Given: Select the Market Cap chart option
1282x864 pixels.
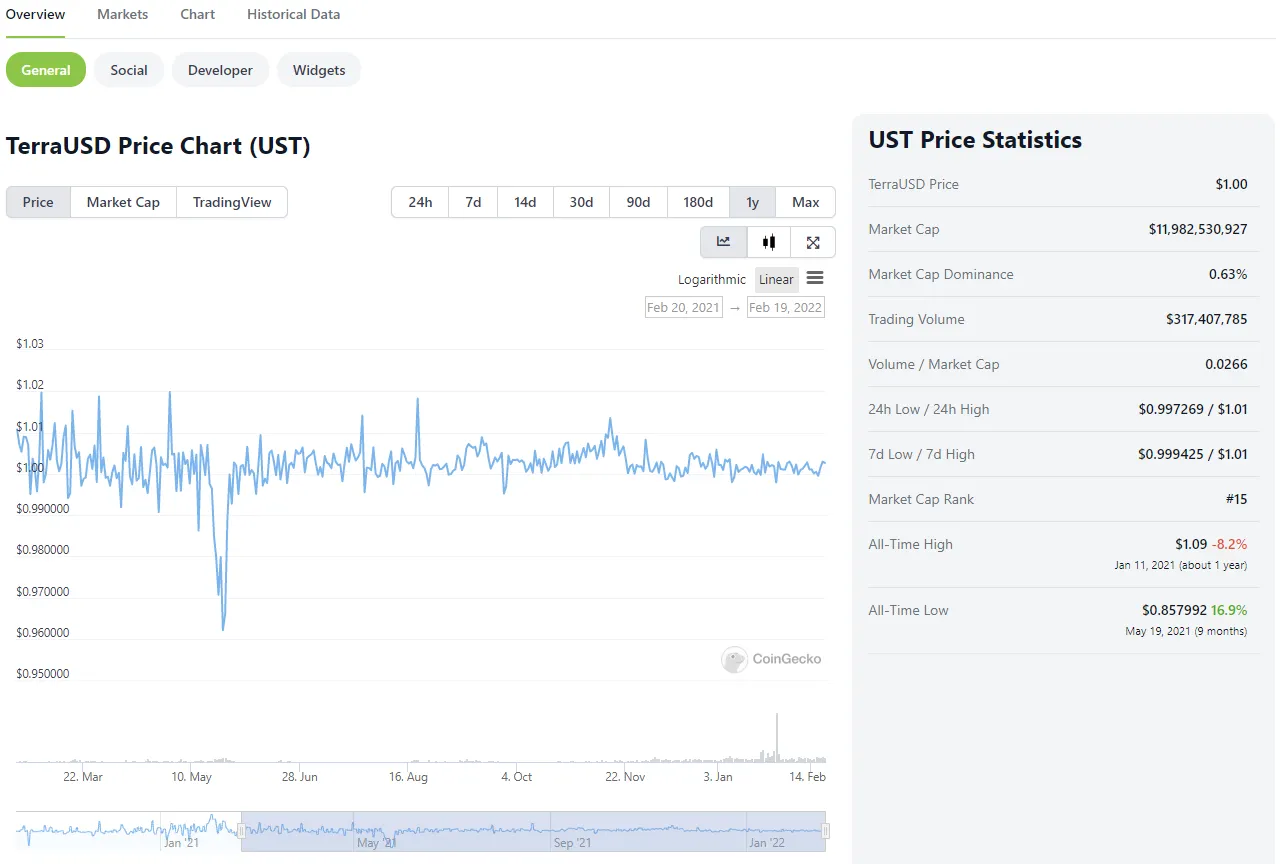Looking at the screenshot, I should point(123,202).
